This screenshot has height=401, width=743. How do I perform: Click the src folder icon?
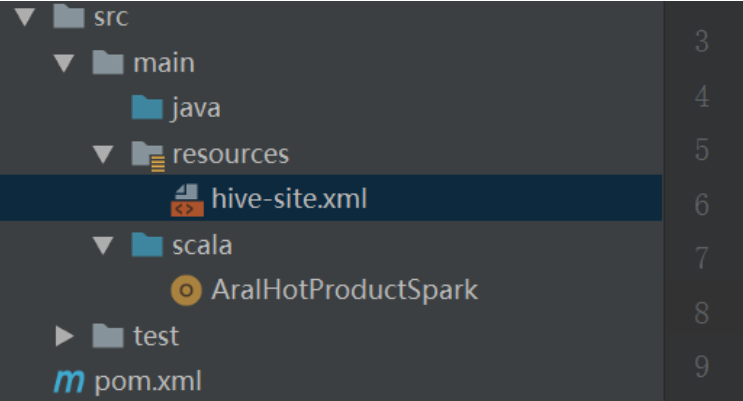67,17
